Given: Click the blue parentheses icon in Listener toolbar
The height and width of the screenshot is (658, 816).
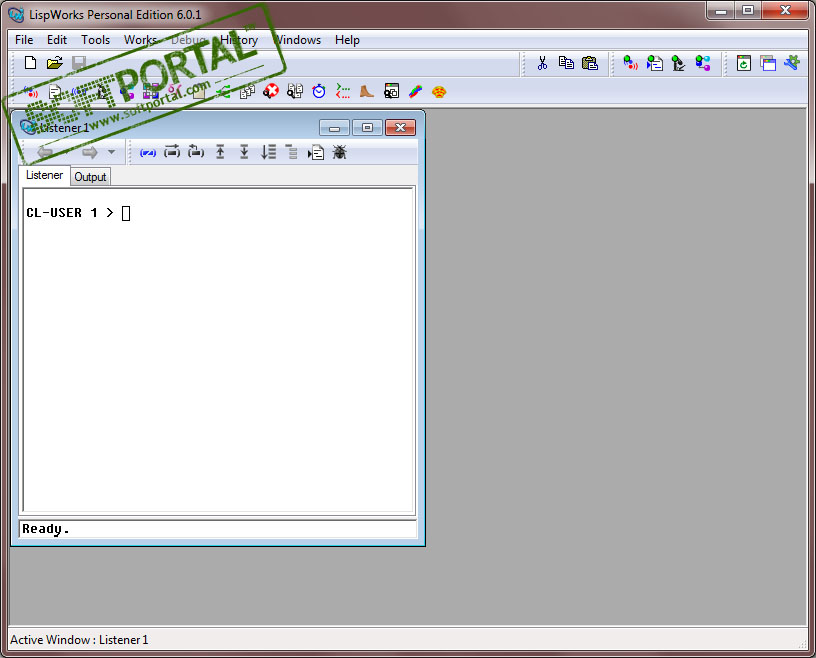Looking at the screenshot, I should point(148,153).
